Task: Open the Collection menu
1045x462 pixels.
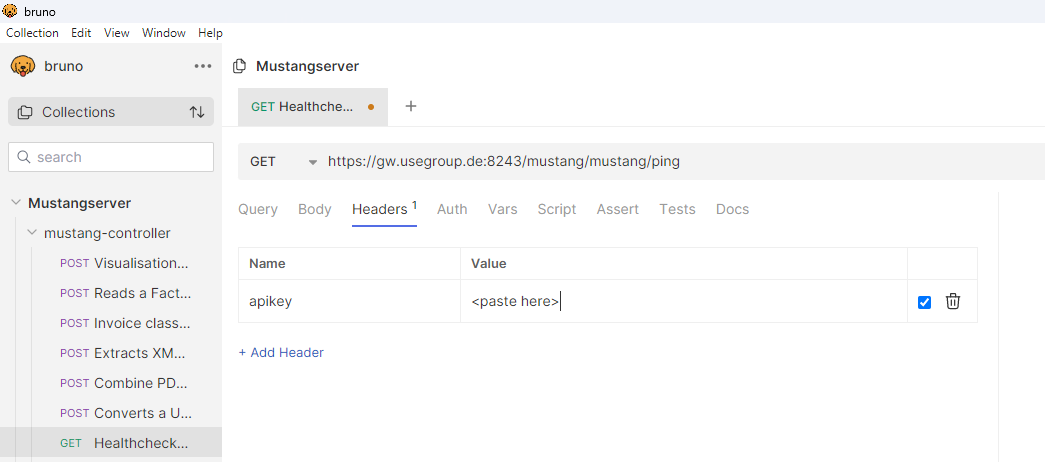Action: 32,33
